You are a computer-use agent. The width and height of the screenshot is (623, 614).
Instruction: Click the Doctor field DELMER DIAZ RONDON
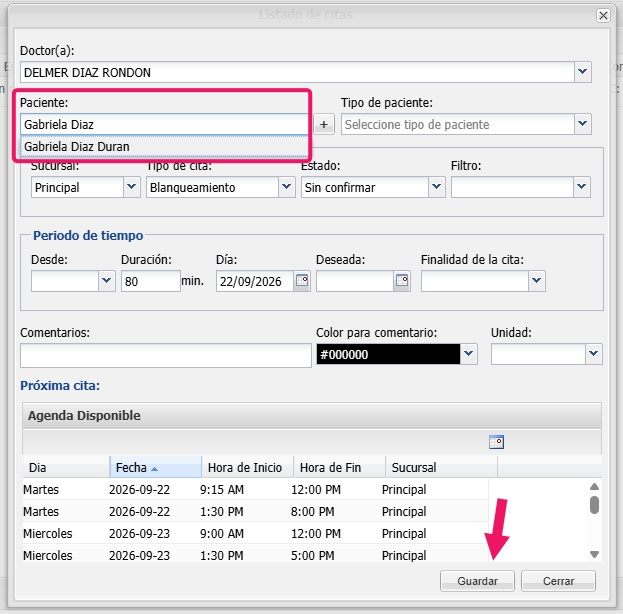tap(297, 72)
